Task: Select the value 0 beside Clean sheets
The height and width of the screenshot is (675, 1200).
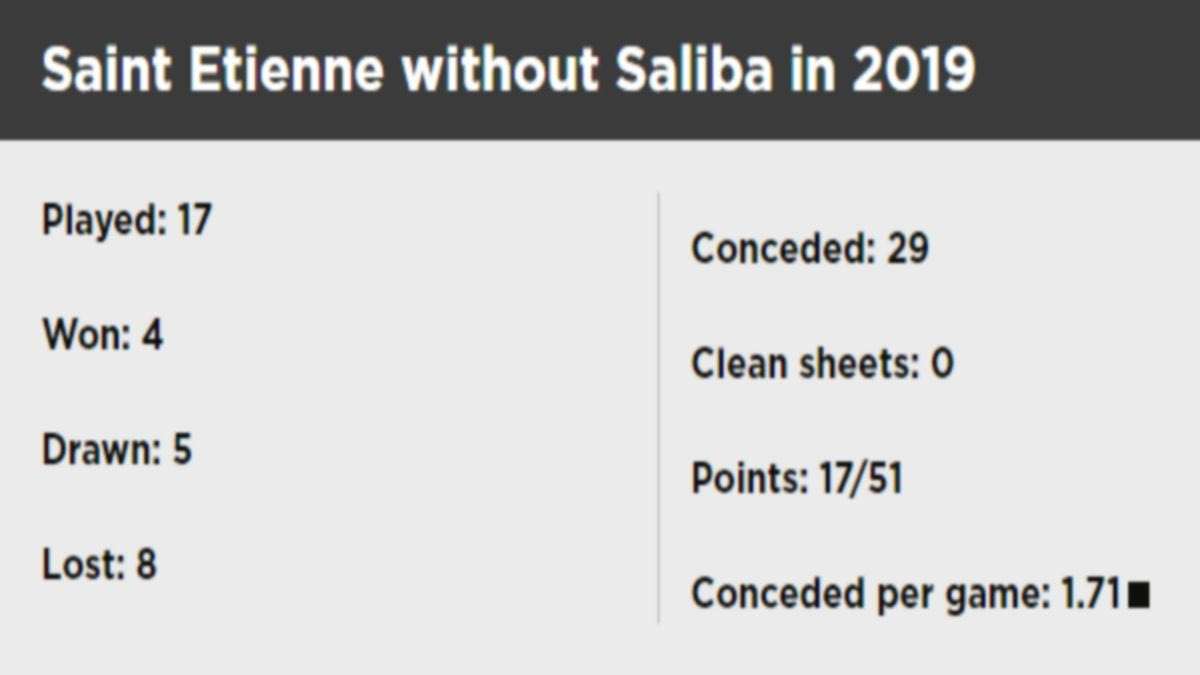Action: 942,364
